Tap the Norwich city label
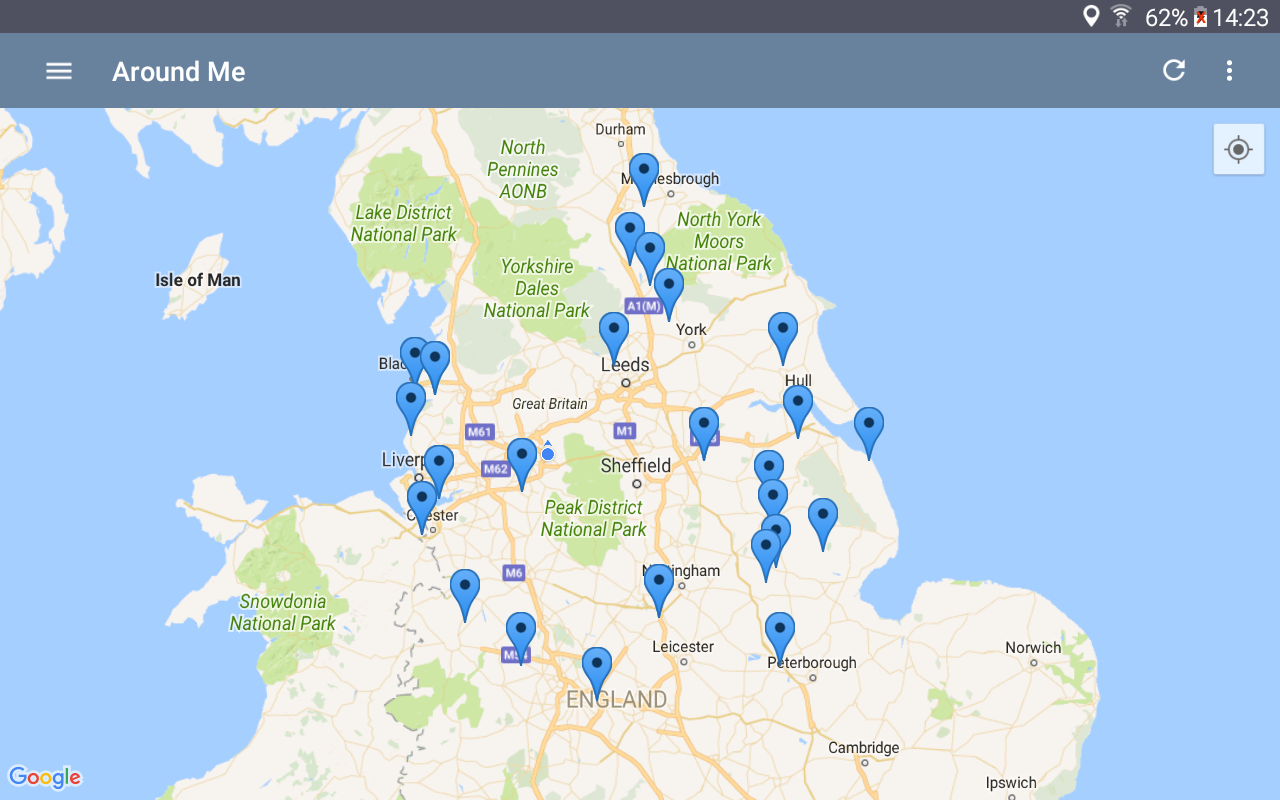The width and height of the screenshot is (1280, 800). [x=1033, y=648]
